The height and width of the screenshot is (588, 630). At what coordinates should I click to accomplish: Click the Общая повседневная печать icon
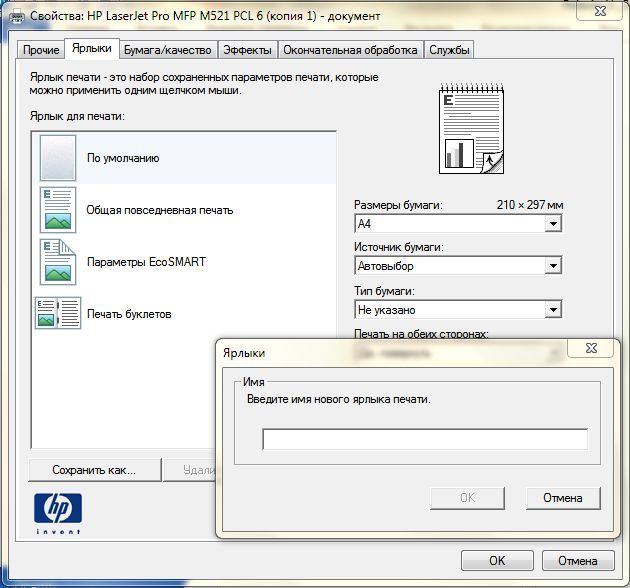[58, 210]
